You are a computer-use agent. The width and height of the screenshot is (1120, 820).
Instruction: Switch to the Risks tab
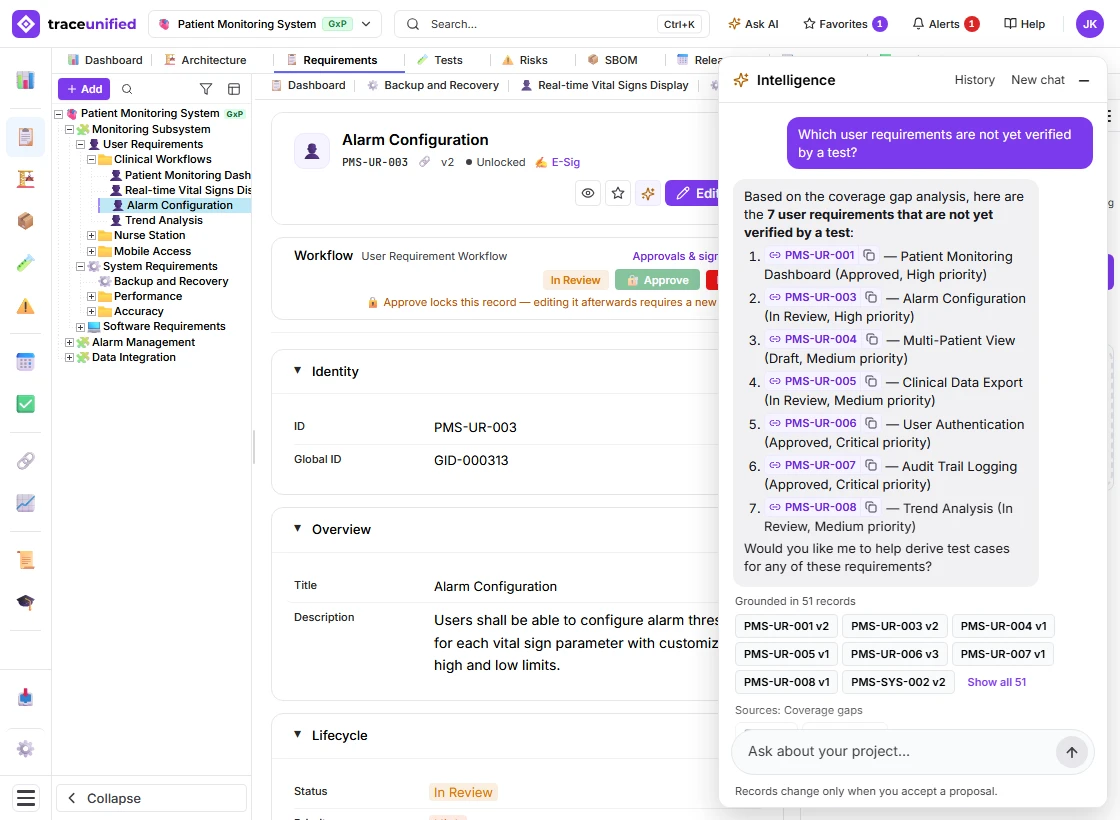(525, 60)
